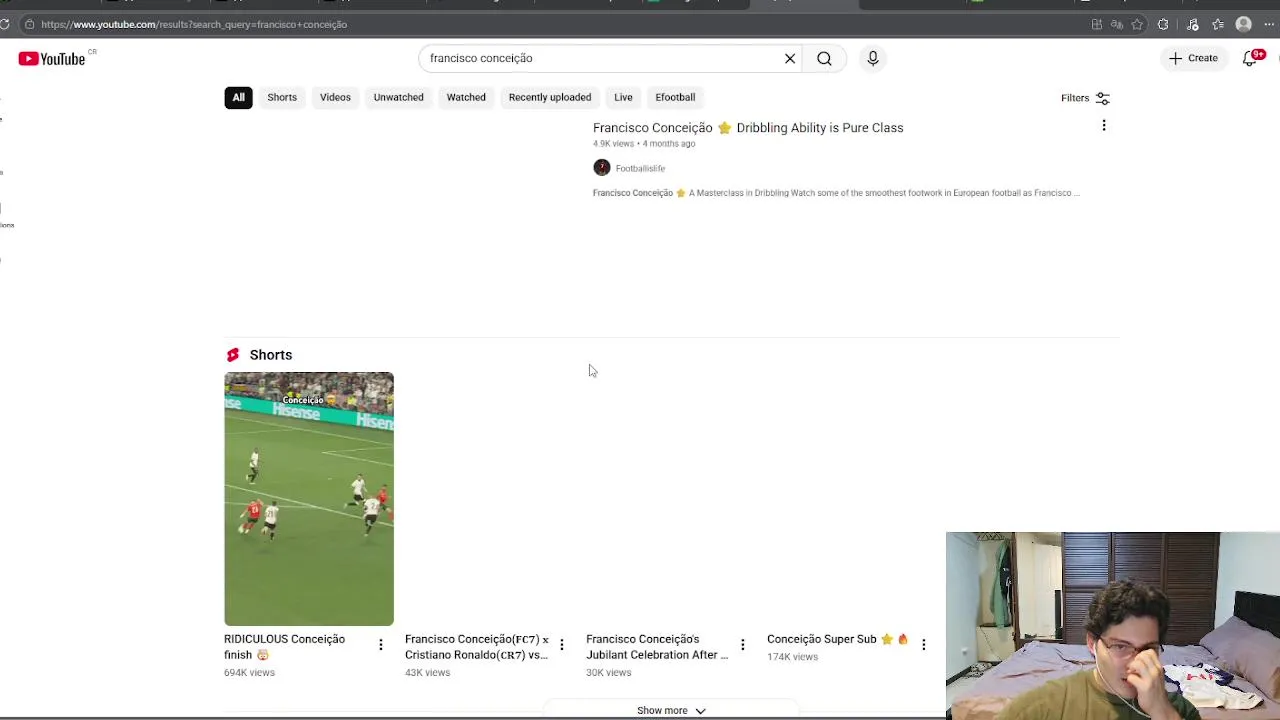This screenshot has width=1280, height=720.
Task: Open 'Jubilant Celebration After' short title
Action: pos(657,647)
